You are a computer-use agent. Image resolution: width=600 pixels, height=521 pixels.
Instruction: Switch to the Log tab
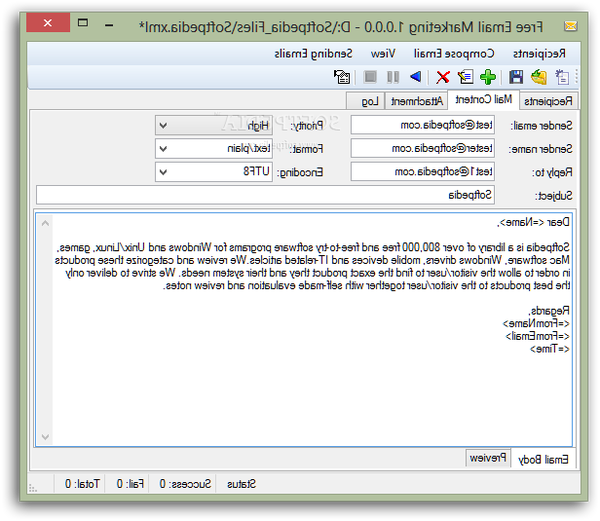pos(370,100)
